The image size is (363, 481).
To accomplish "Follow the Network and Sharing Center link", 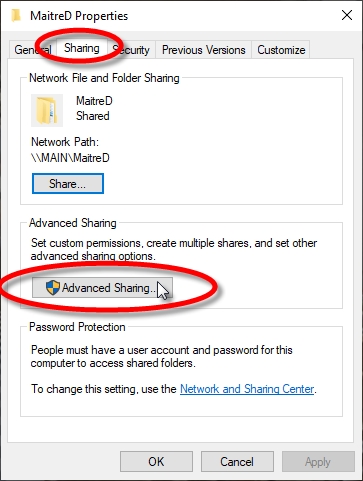I will click(247, 389).
